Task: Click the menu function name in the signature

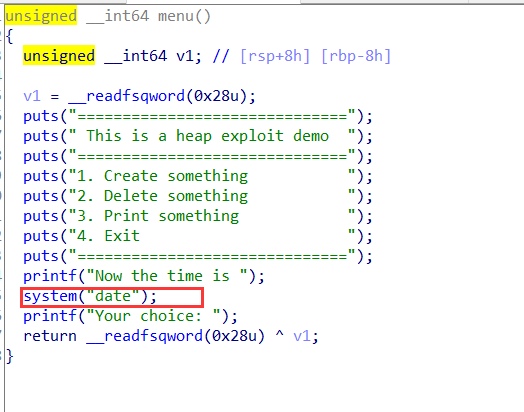Action: click(x=175, y=16)
